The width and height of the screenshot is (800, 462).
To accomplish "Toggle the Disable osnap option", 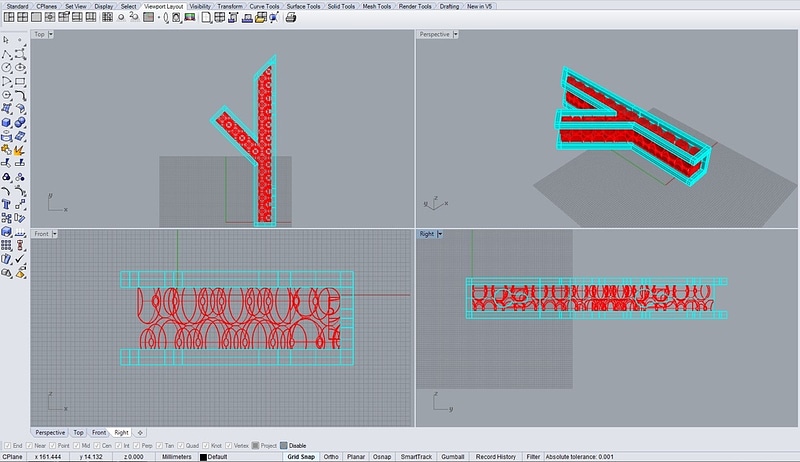I will (x=284, y=446).
